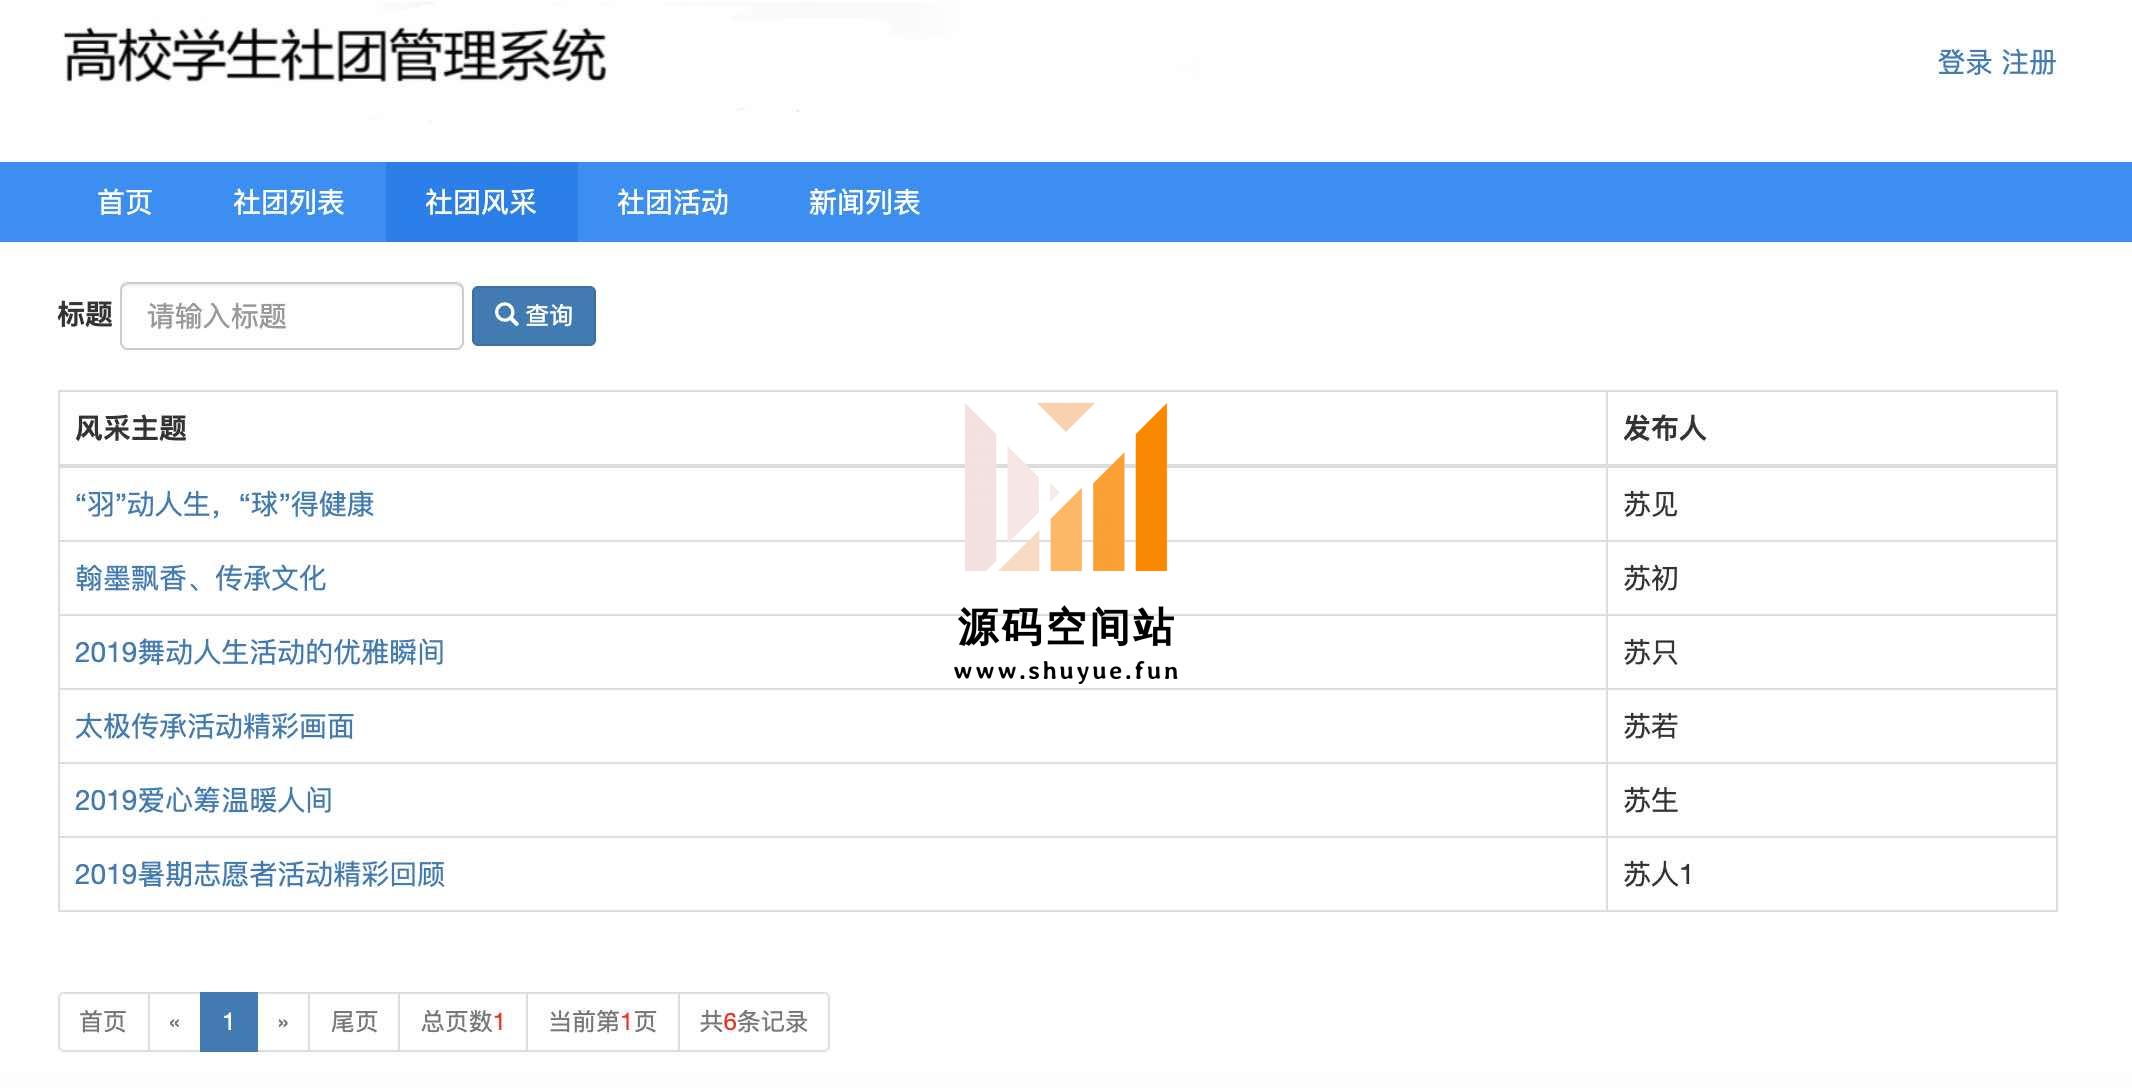Go to next page with » button
Screen dimensions: 2132x1088
[x=283, y=1022]
